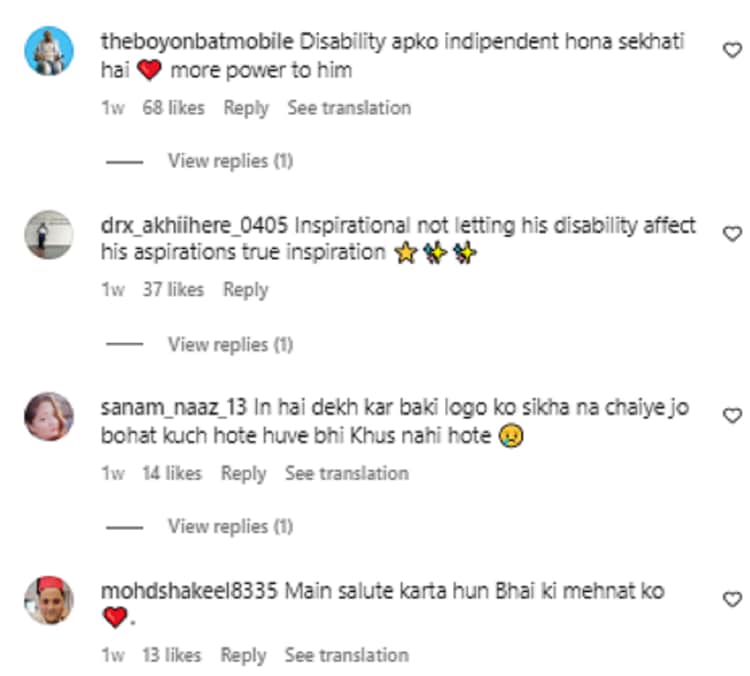Expand replies under sanam_naaz_13's comment

[230, 527]
